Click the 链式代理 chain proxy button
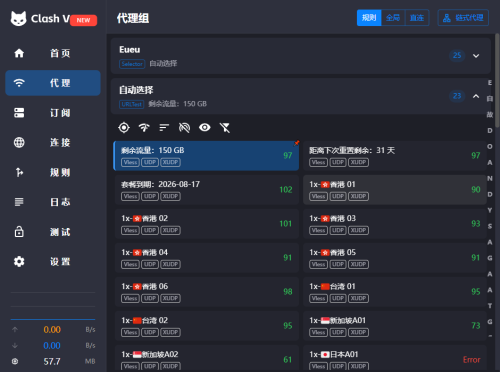This screenshot has height=372, width=500. 463,18
